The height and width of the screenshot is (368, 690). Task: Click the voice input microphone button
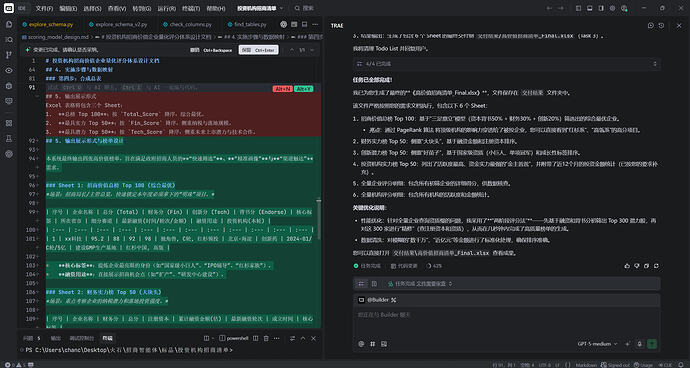[x=639, y=344]
